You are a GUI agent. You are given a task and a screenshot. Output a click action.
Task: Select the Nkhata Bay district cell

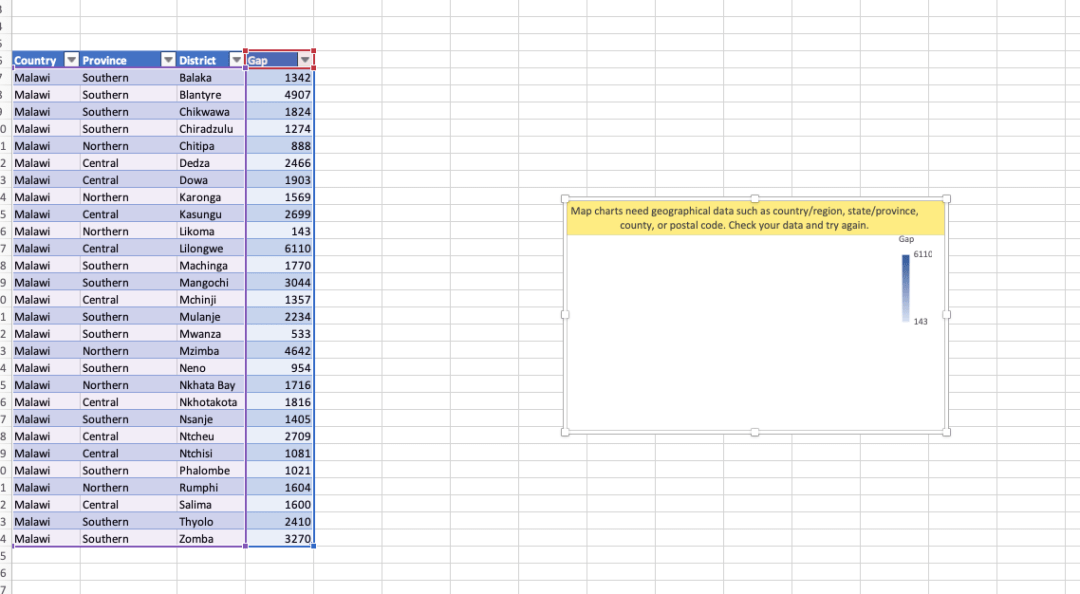tap(210, 385)
